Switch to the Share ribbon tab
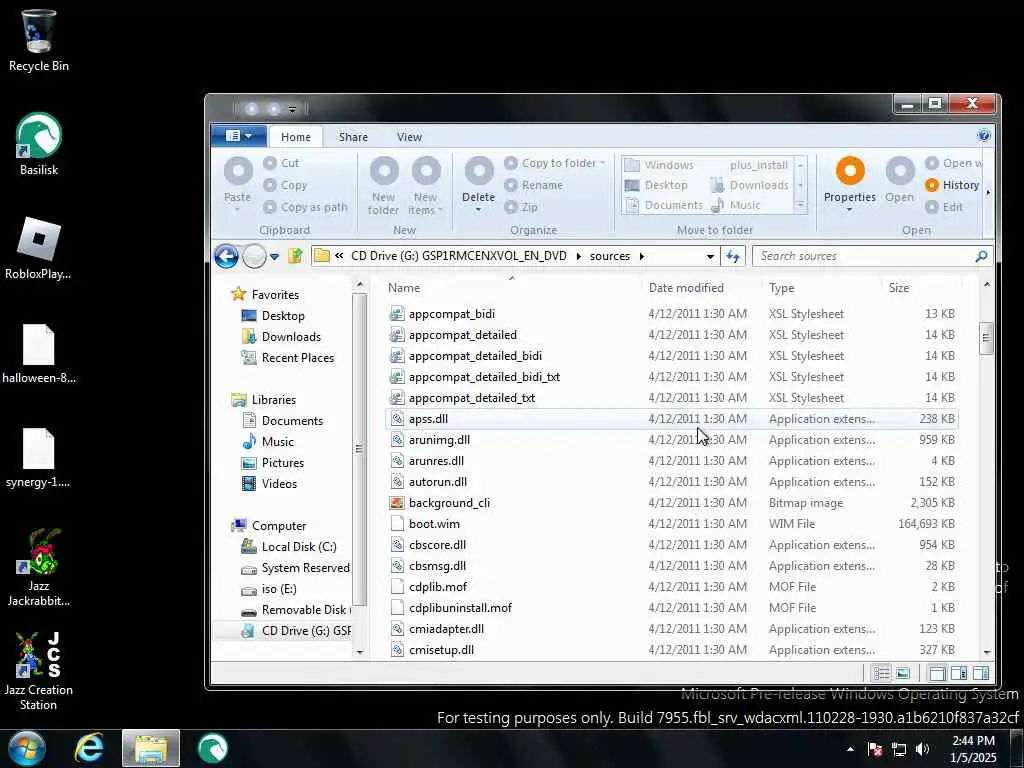Image resolution: width=1024 pixels, height=768 pixels. (353, 136)
